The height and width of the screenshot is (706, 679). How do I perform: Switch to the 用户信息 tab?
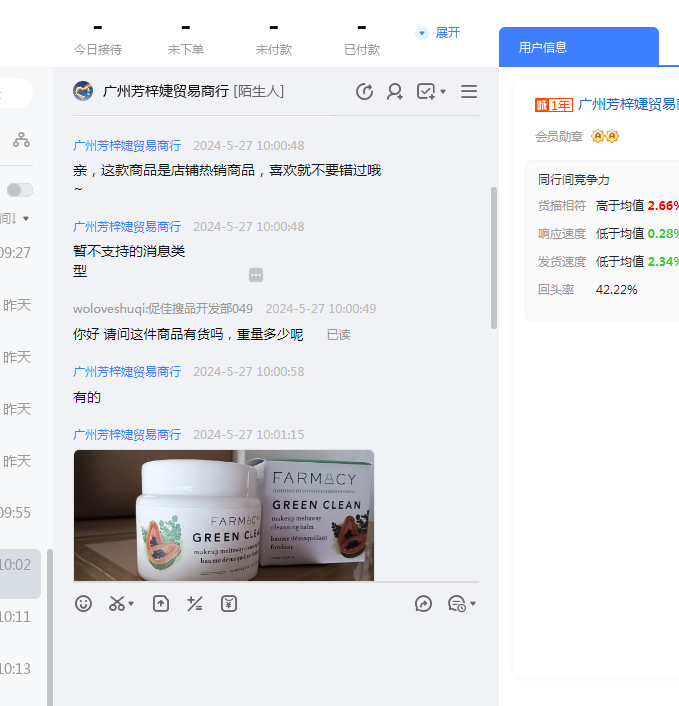click(543, 47)
